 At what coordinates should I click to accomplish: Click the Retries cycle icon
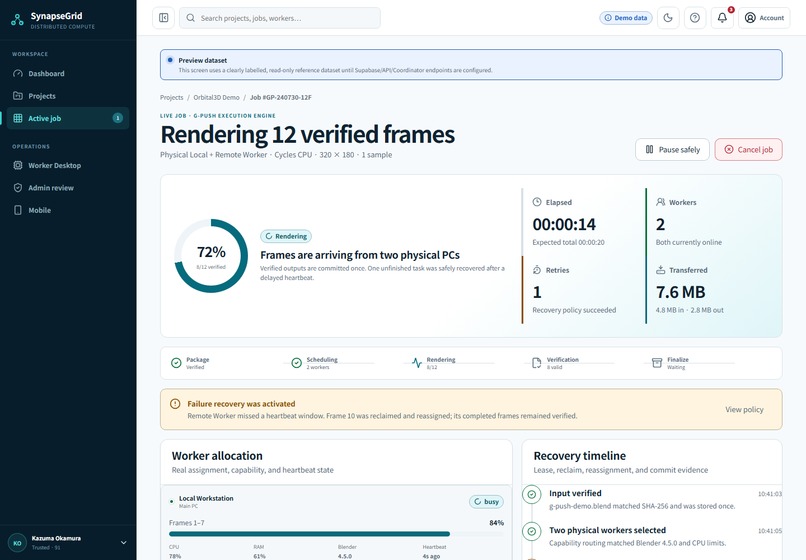[537, 270]
